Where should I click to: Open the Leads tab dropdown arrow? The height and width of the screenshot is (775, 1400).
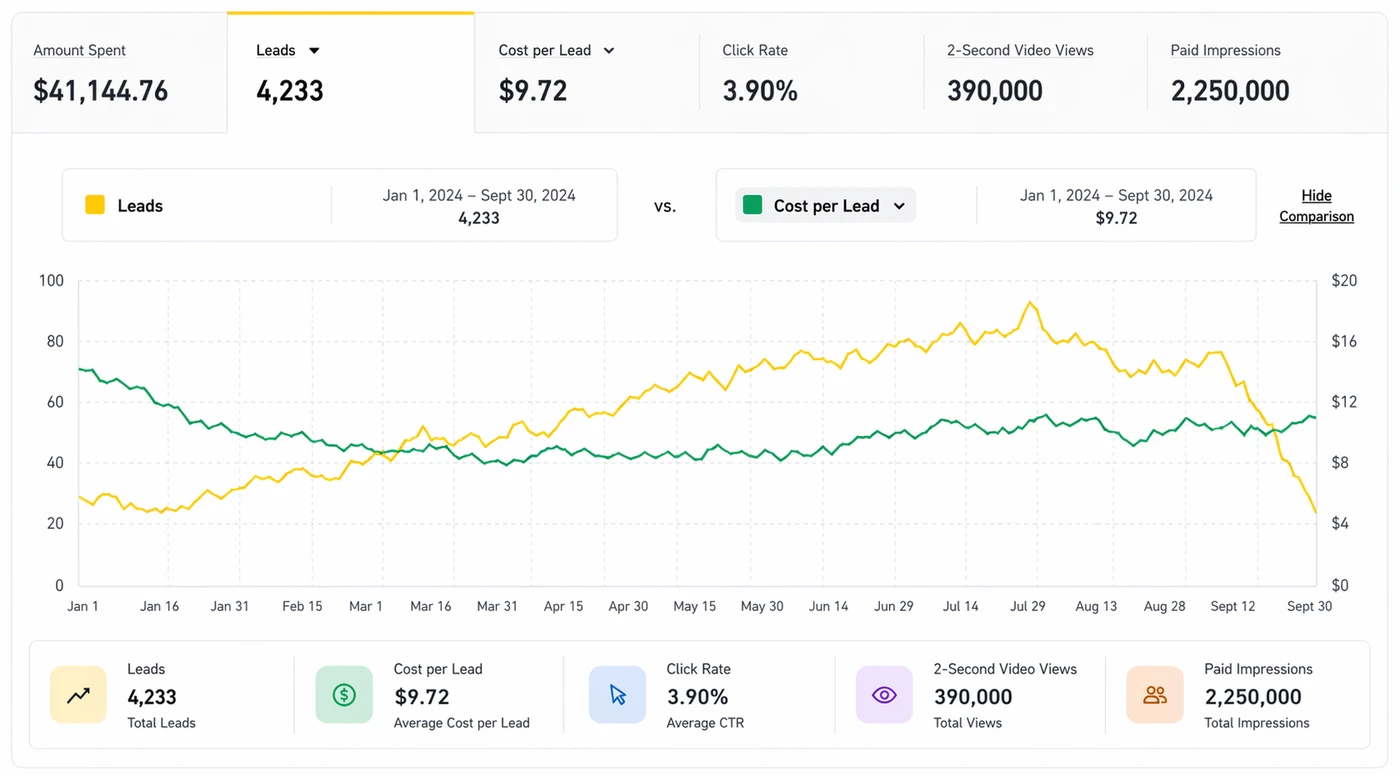314,51
